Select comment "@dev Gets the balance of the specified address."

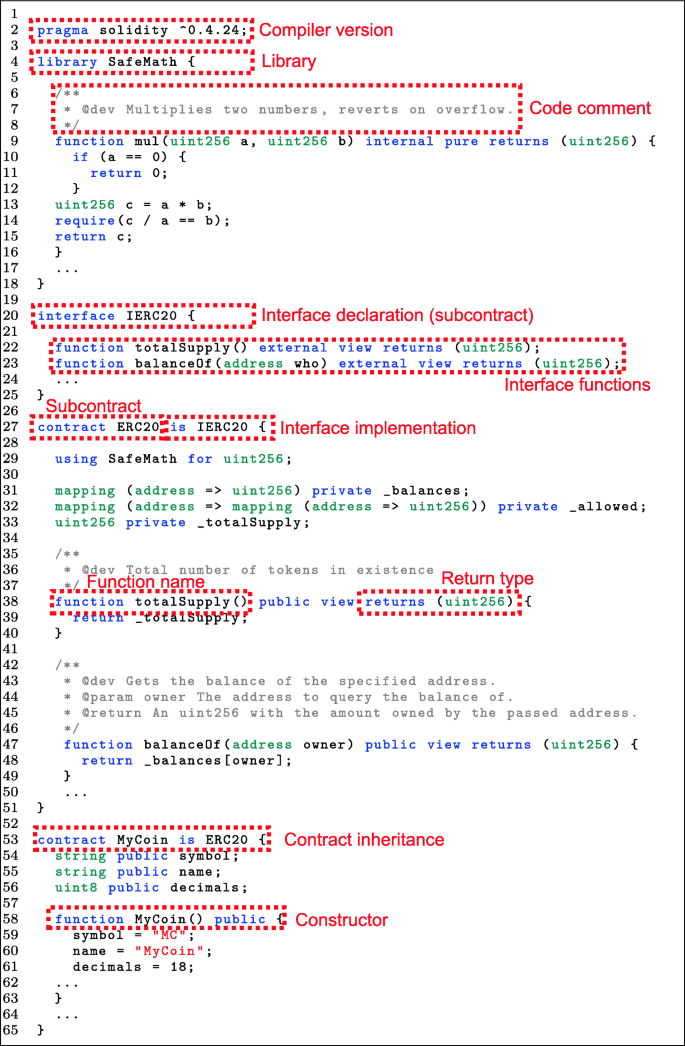tap(289, 682)
